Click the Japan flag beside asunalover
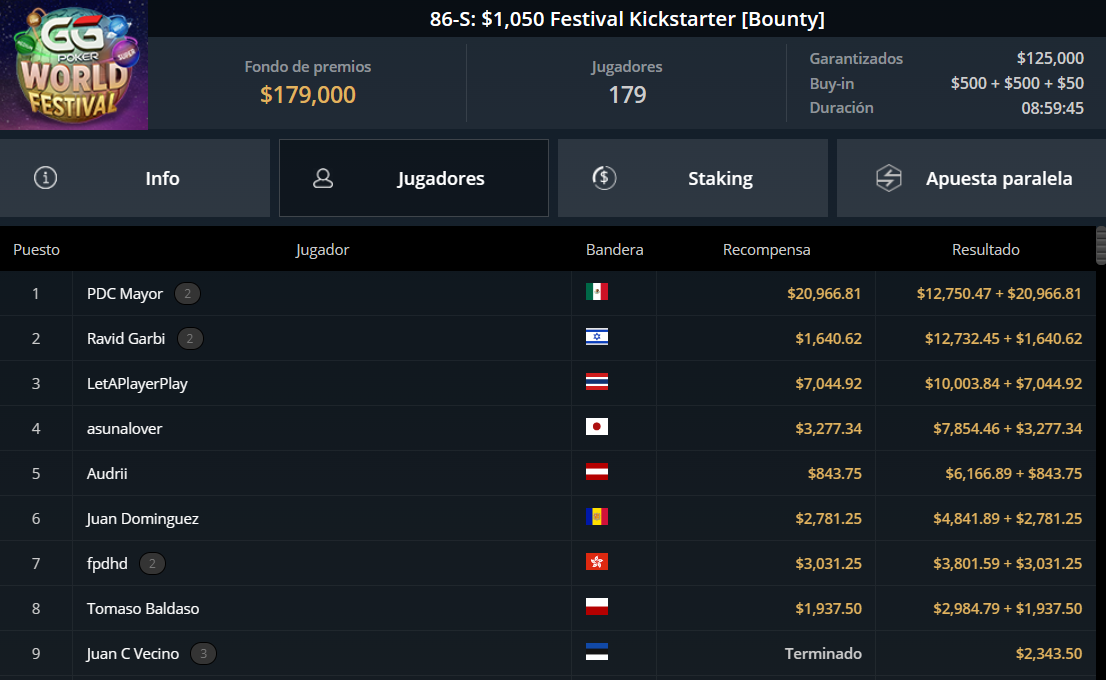The width and height of the screenshot is (1106, 680). click(597, 427)
